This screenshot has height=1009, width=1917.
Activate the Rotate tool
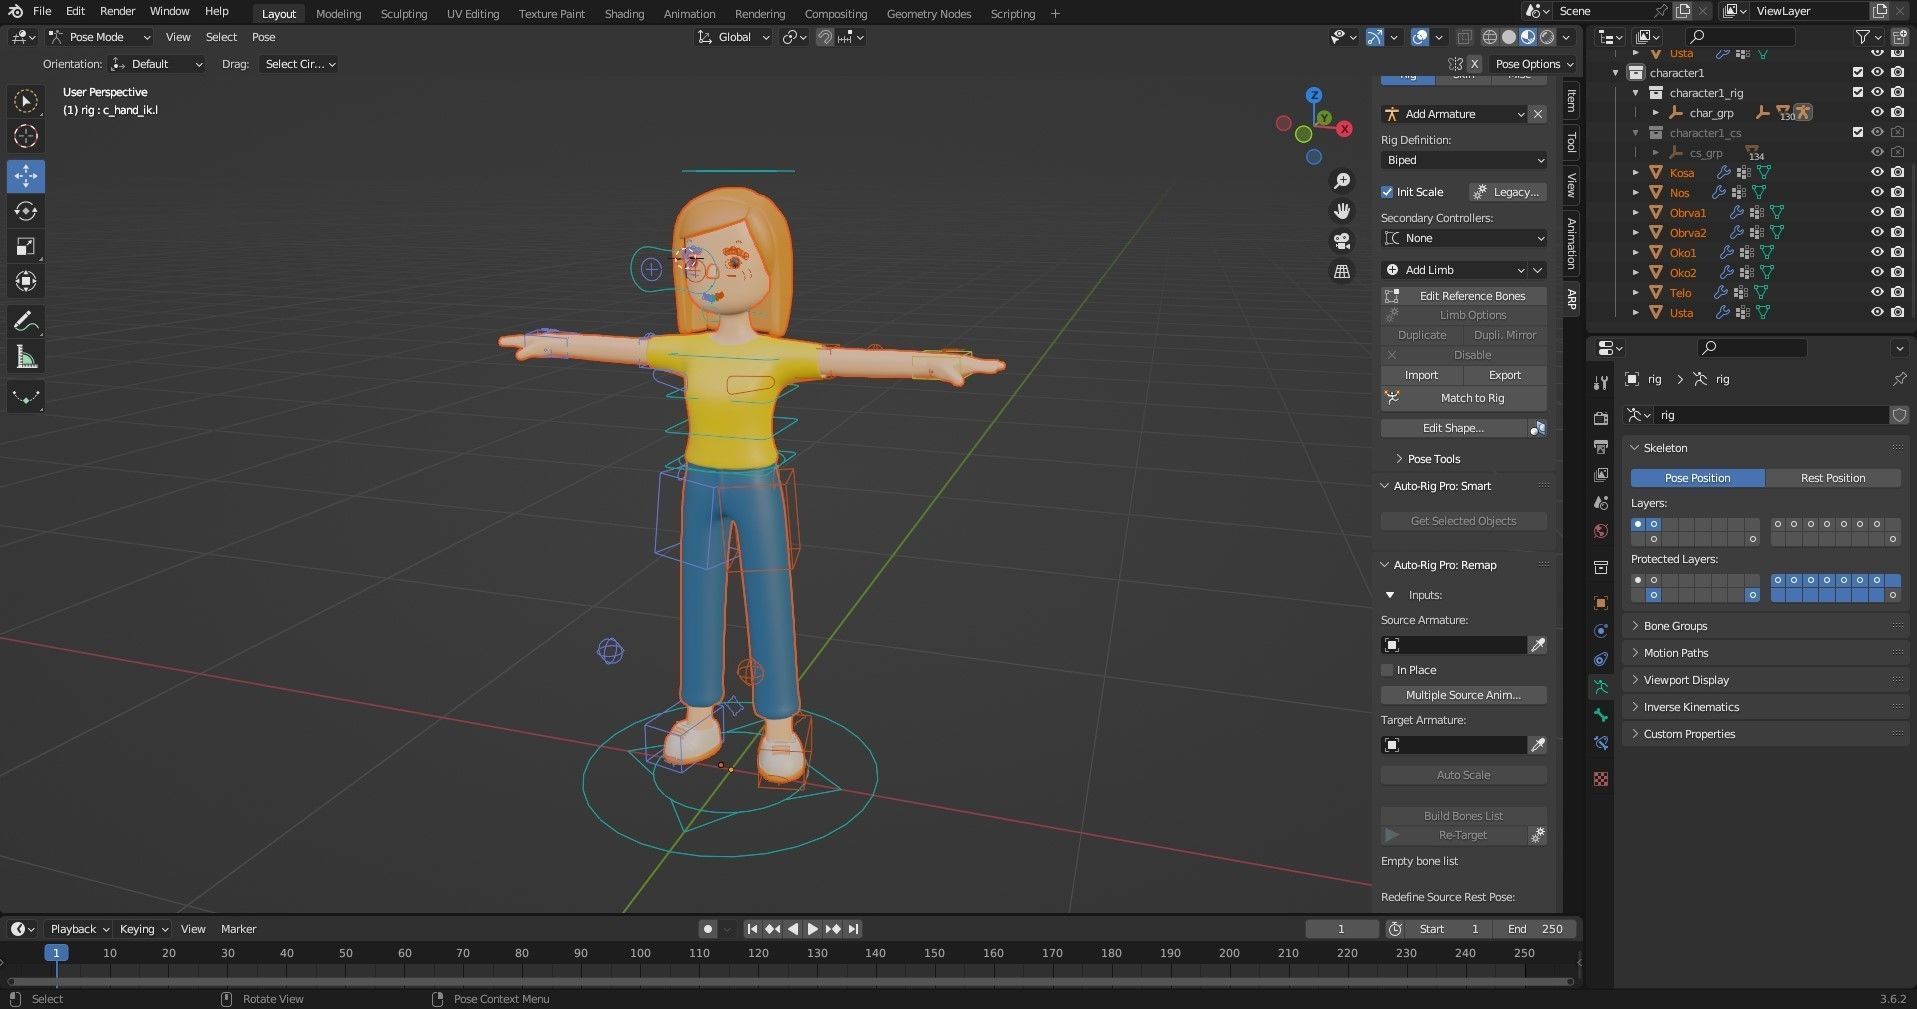pos(26,211)
